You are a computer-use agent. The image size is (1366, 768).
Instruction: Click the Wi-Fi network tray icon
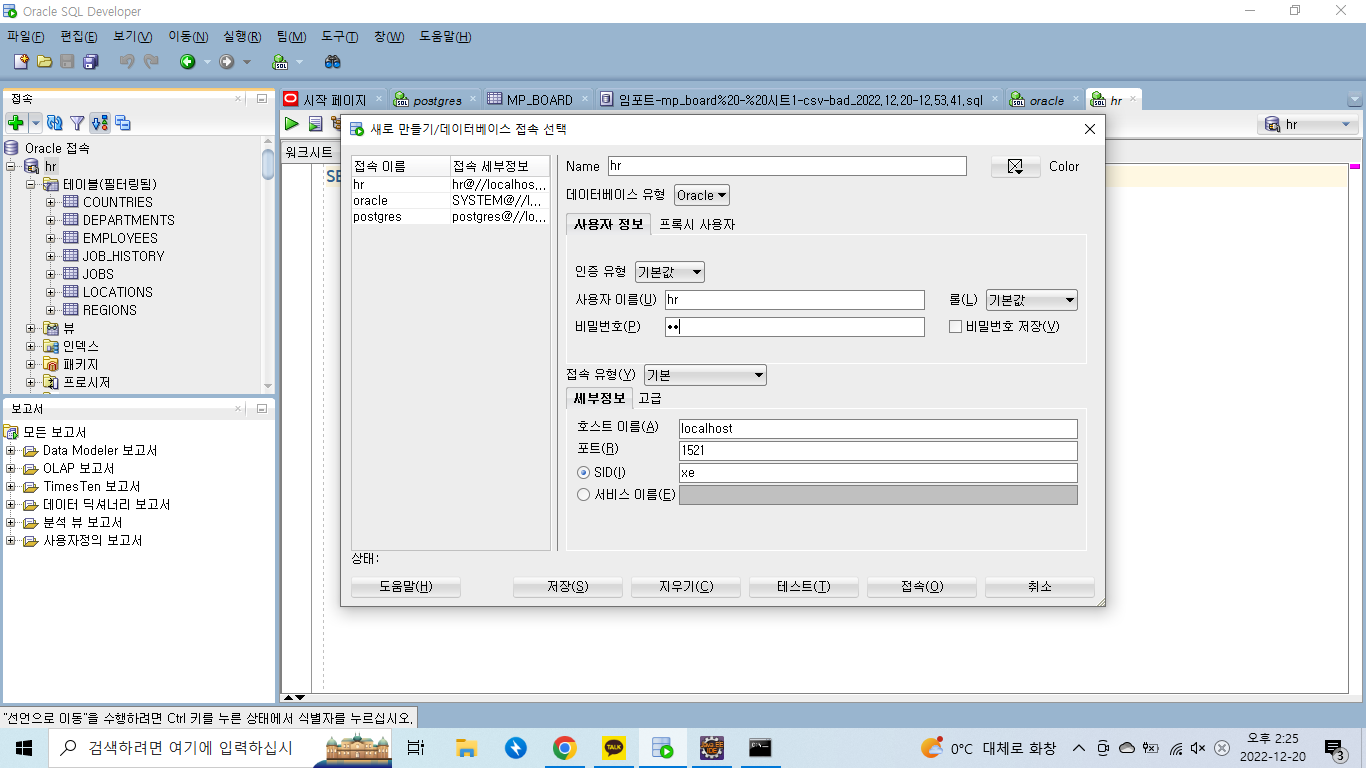1175,748
